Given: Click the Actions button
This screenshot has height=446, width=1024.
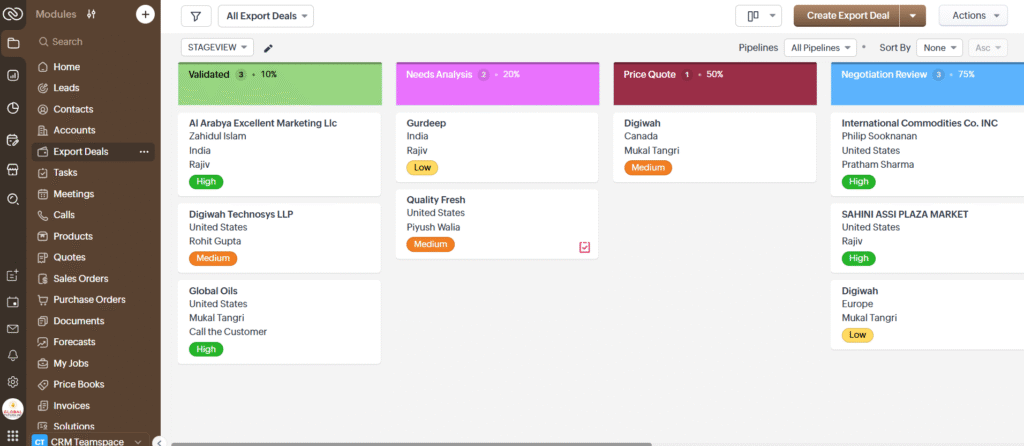Looking at the screenshot, I should coord(972,16).
